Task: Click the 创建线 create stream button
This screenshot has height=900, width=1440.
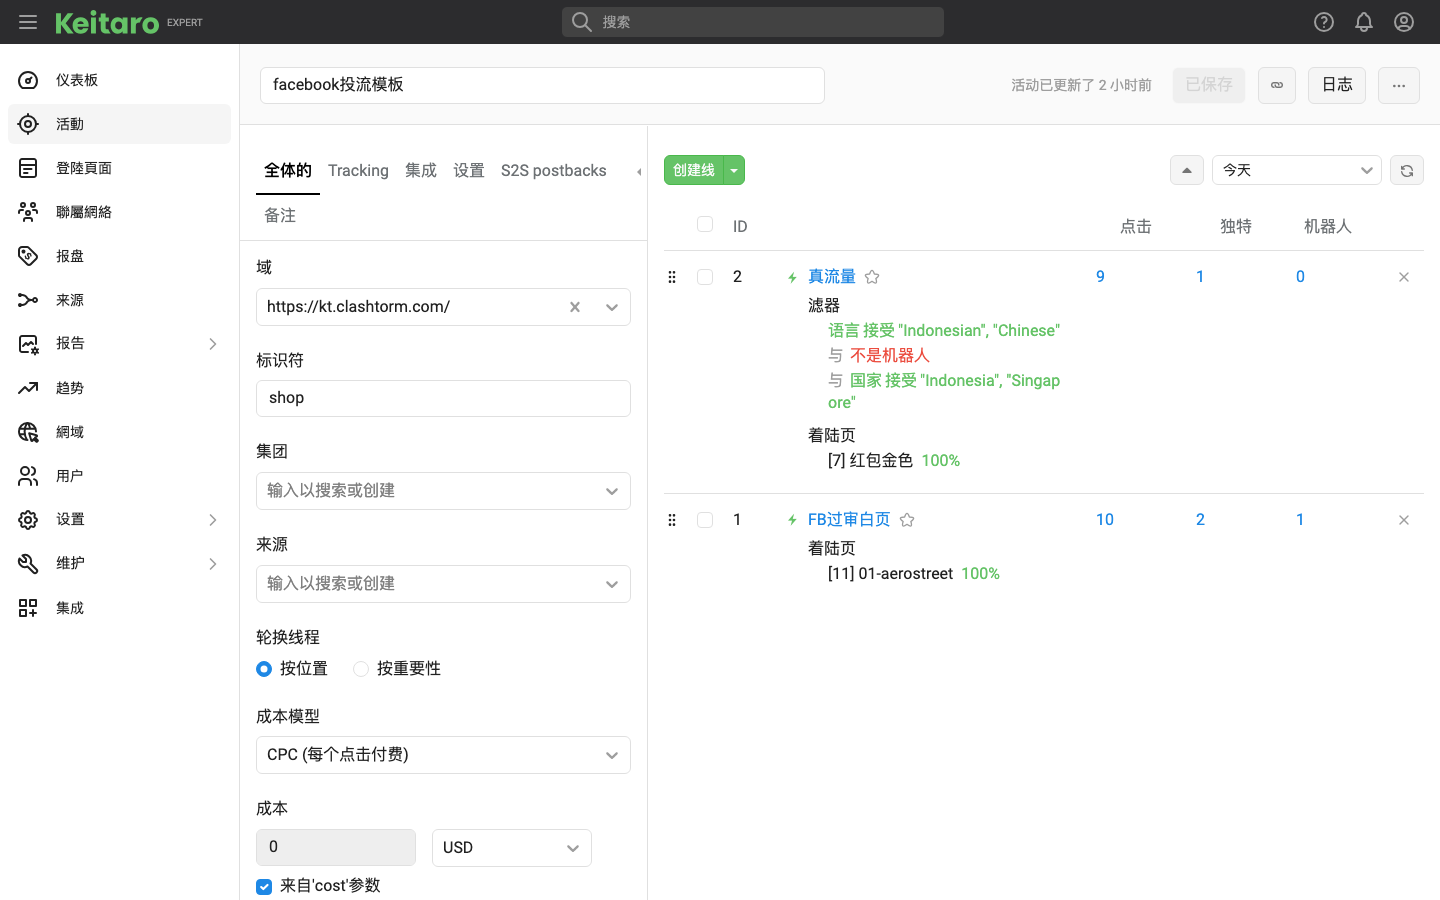Action: [x=694, y=170]
